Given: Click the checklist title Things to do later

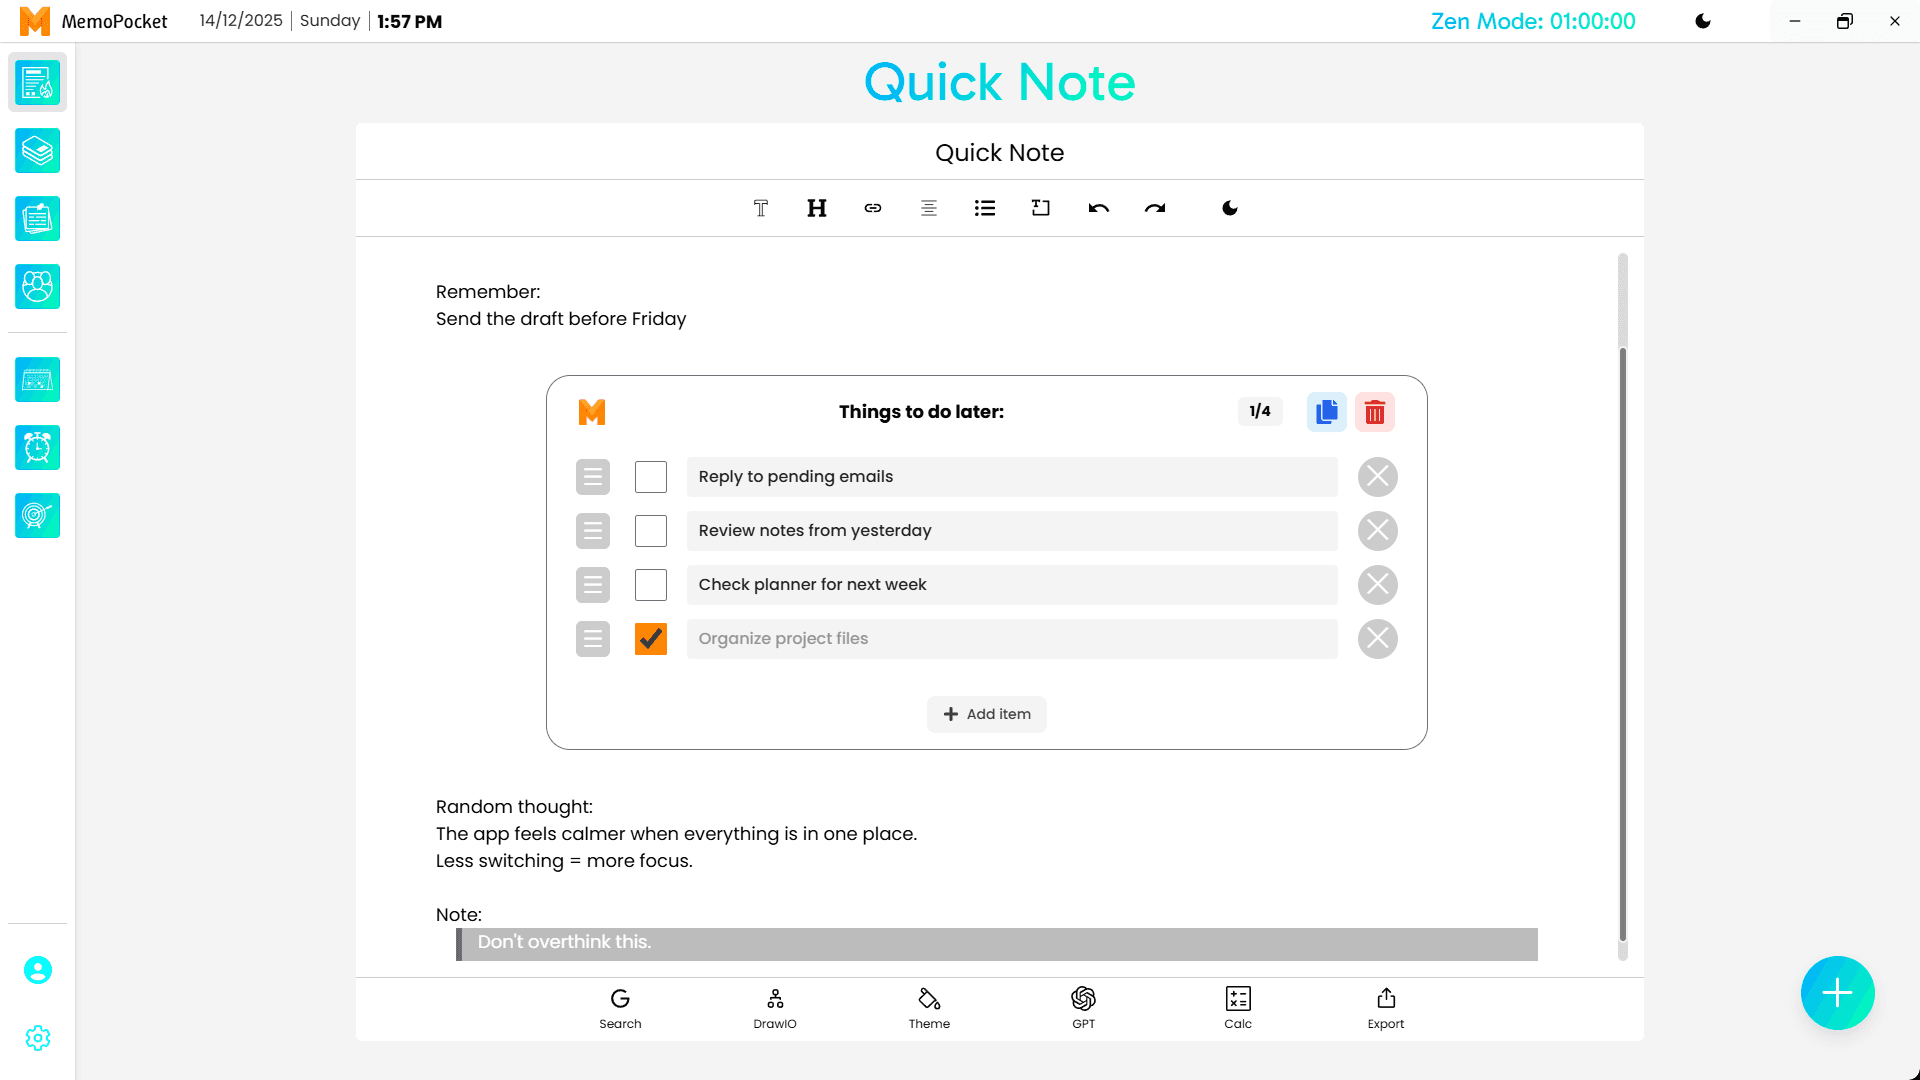Looking at the screenshot, I should click(921, 412).
